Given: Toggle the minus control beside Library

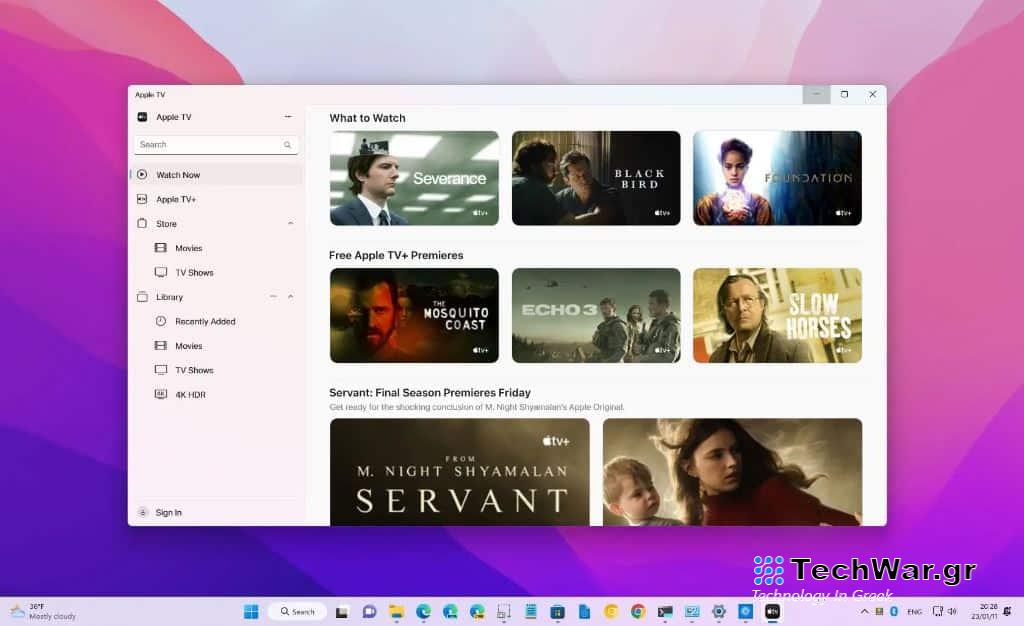Looking at the screenshot, I should pyautogui.click(x=274, y=294).
